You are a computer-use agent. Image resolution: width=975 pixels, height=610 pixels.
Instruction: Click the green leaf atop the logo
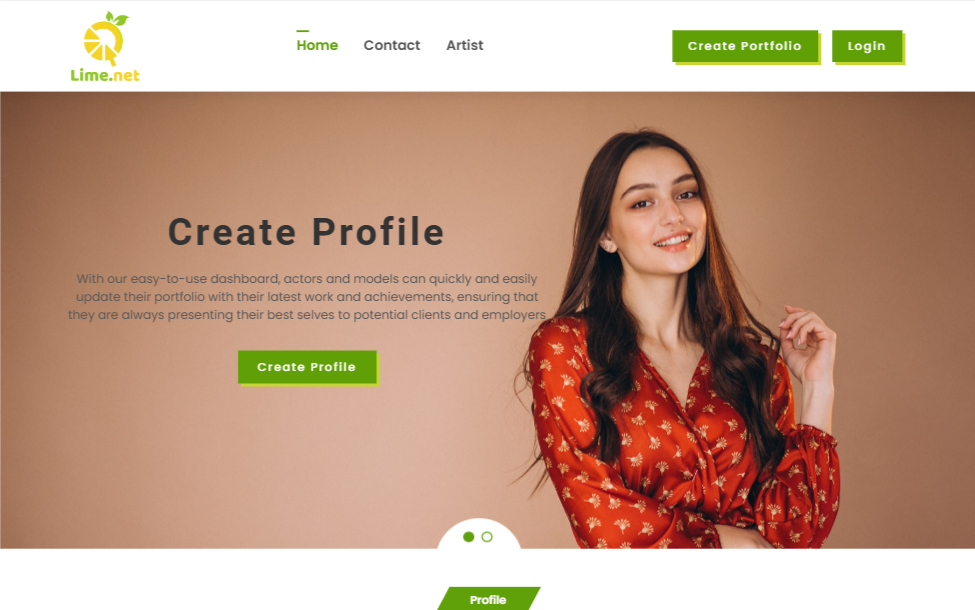coord(117,19)
